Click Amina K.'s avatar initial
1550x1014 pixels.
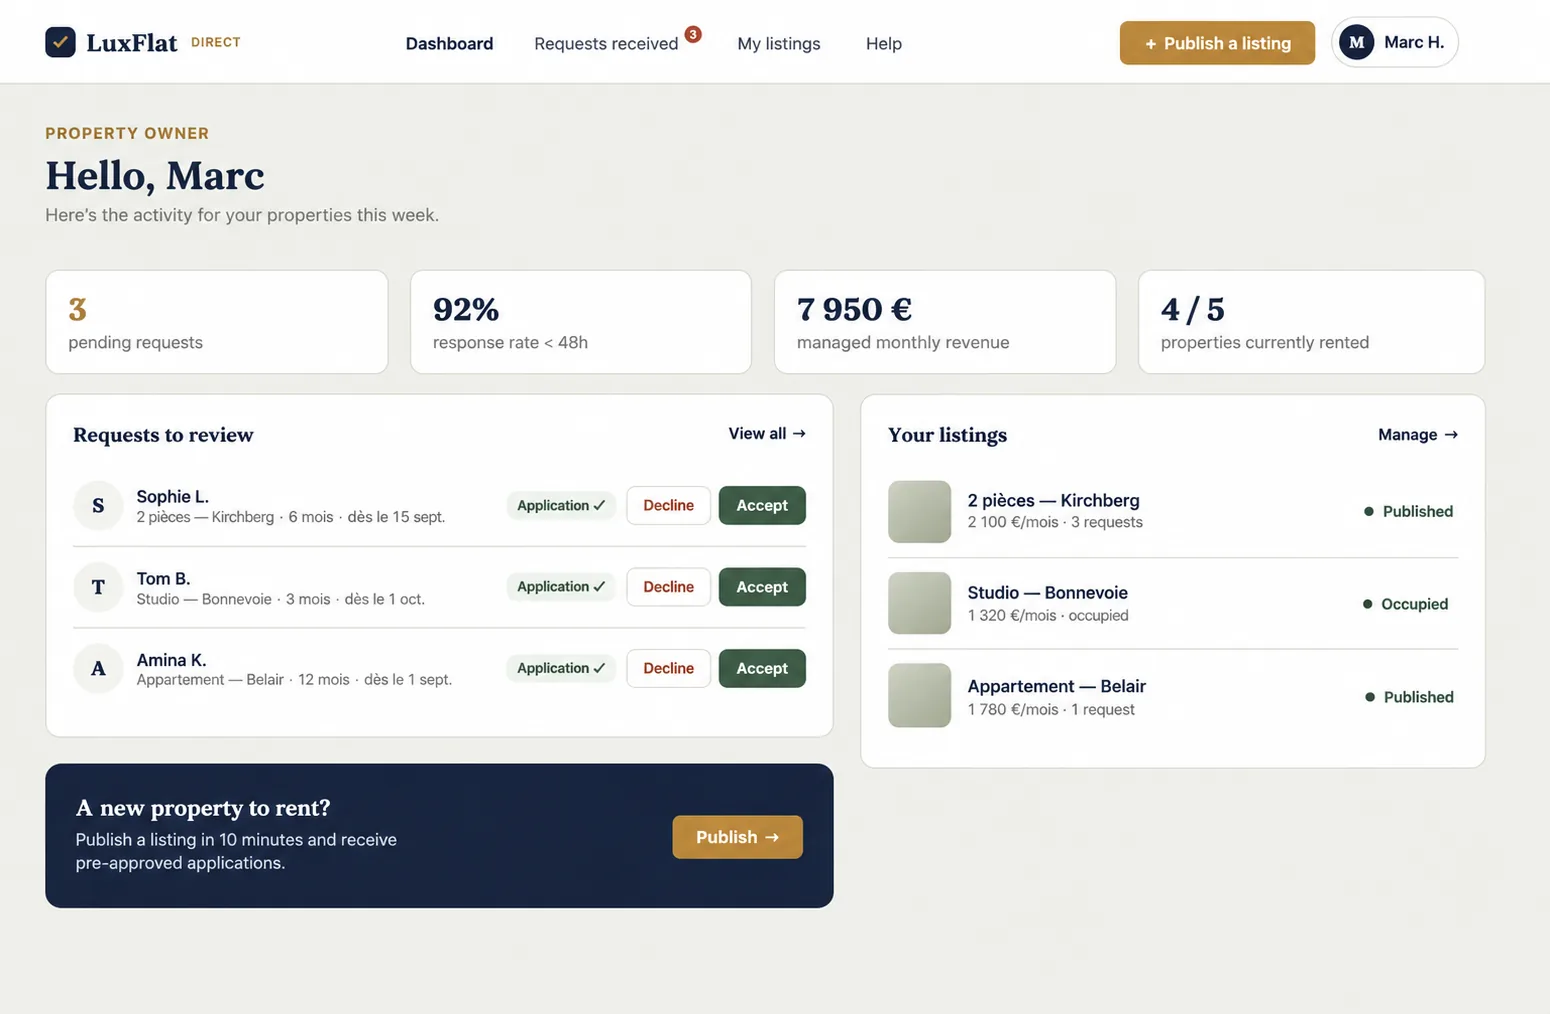point(98,668)
